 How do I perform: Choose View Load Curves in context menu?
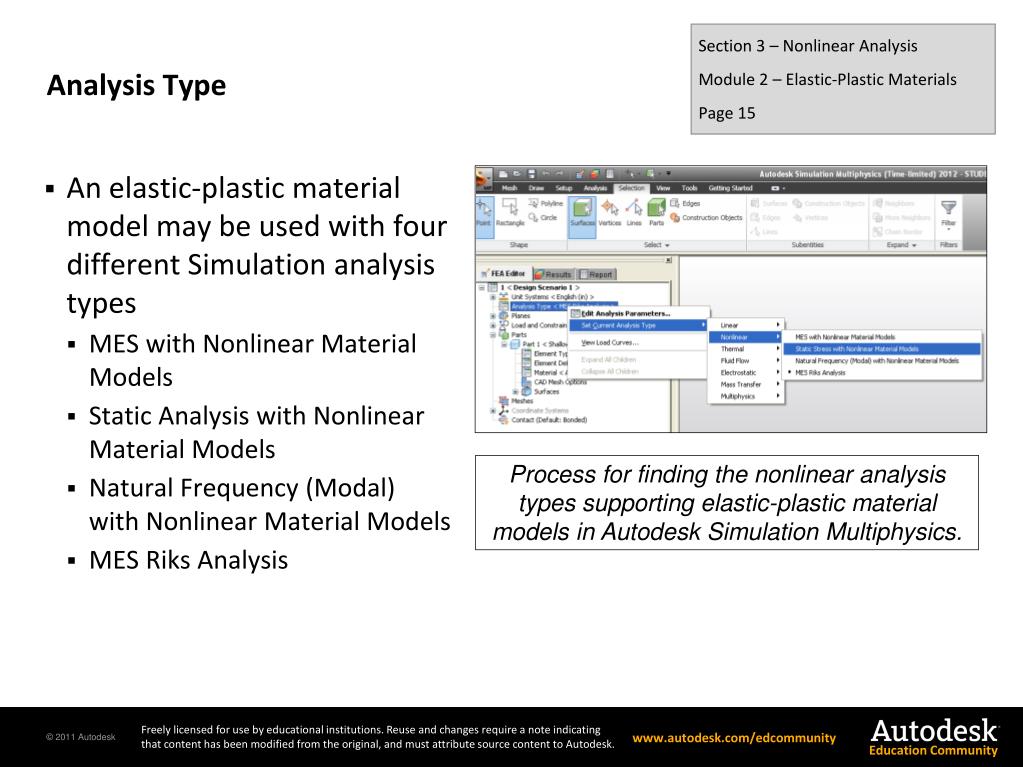point(639,342)
